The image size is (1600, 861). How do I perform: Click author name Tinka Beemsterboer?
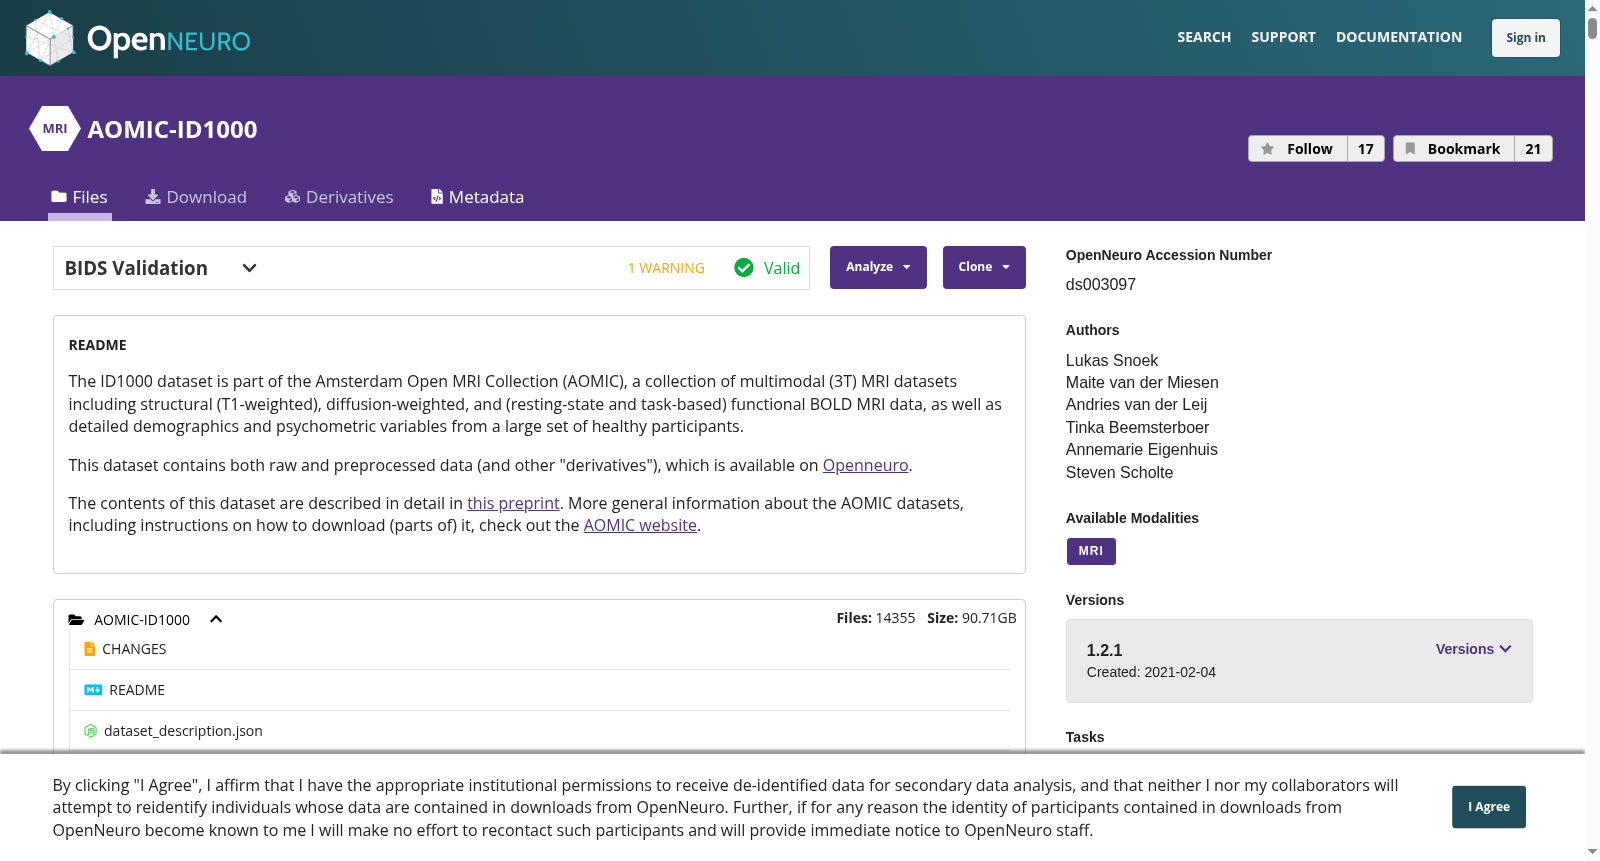point(1137,427)
